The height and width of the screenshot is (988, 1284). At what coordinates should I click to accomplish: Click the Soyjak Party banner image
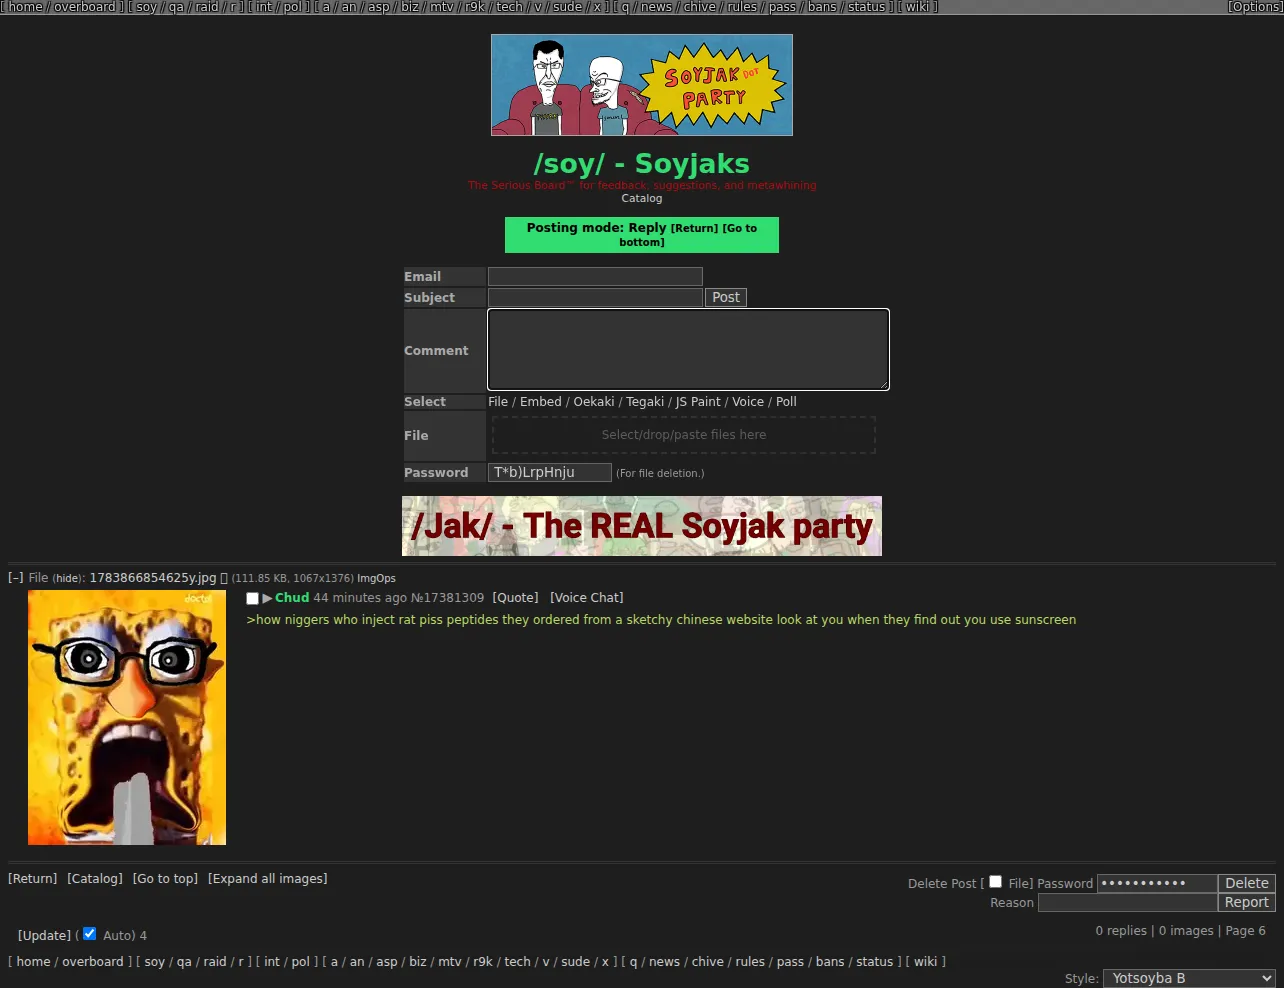(642, 85)
